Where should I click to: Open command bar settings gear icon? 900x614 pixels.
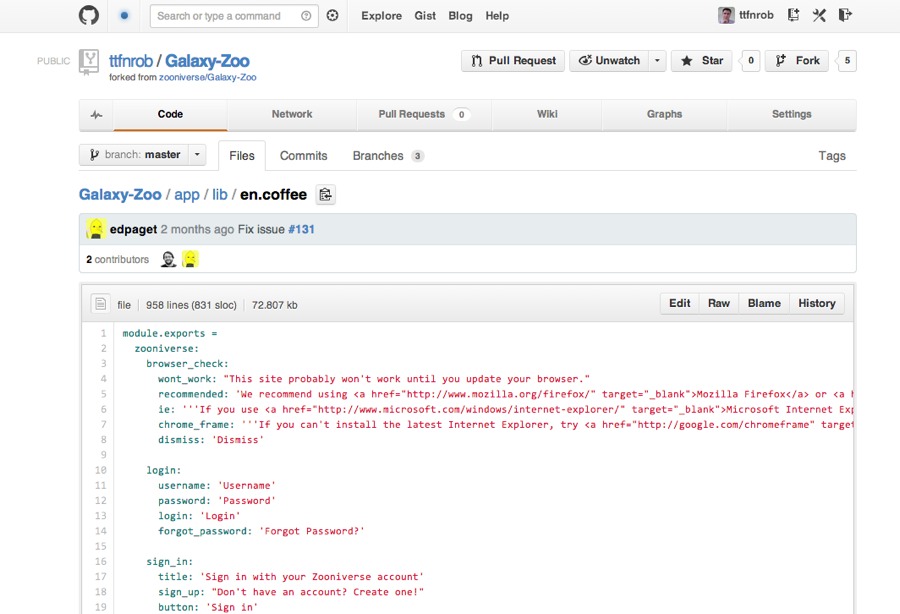pos(333,16)
